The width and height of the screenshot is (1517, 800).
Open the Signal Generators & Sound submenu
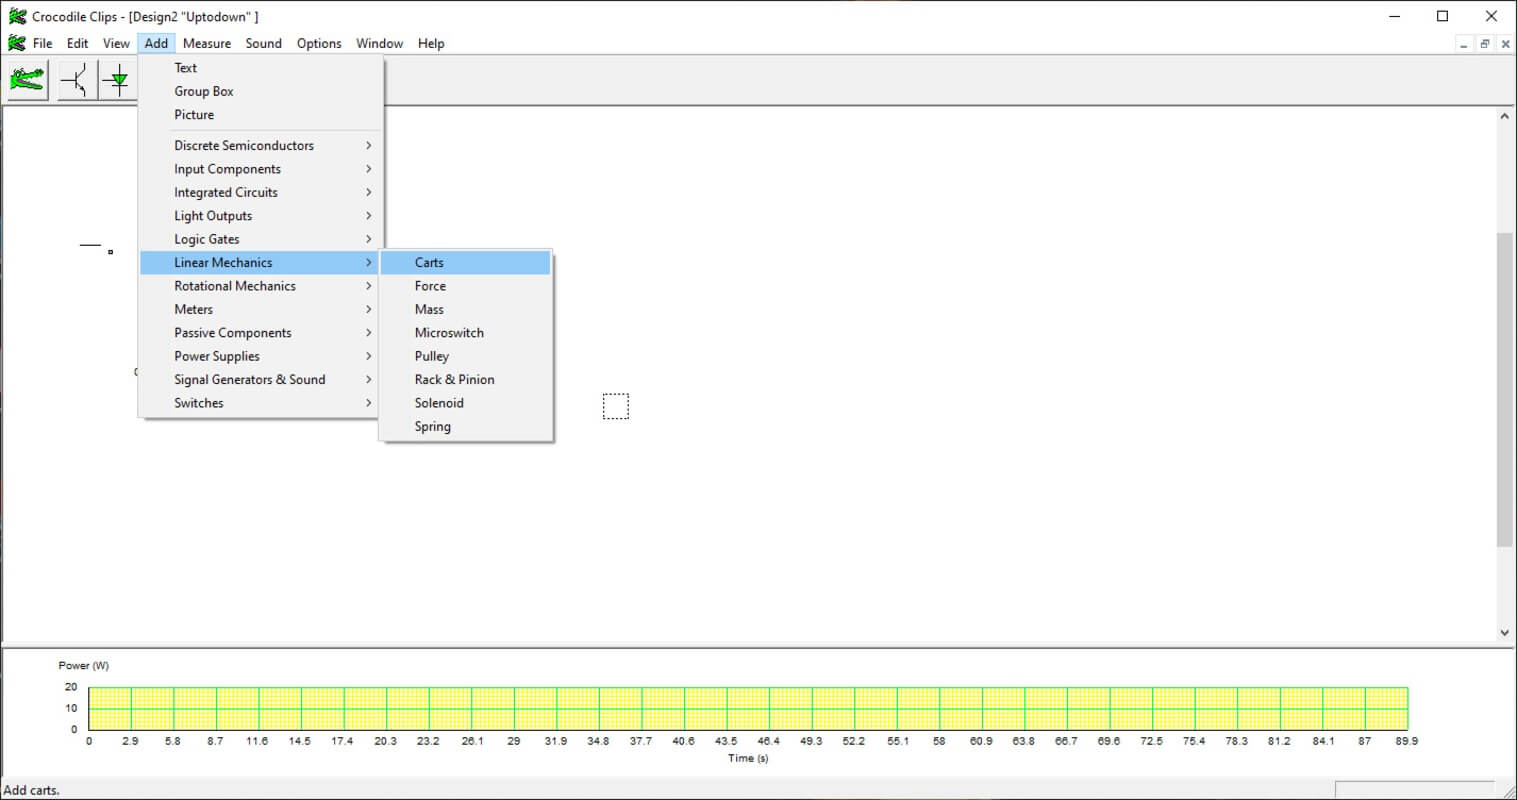pos(250,380)
